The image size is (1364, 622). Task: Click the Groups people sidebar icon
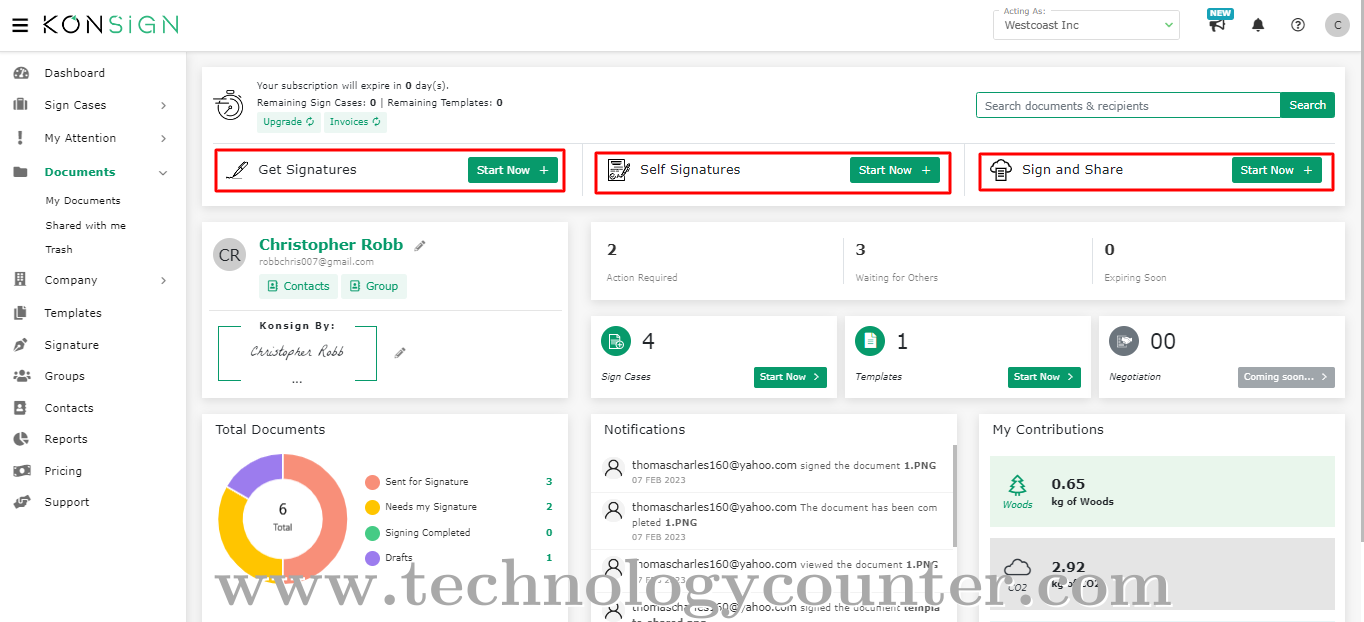21,376
